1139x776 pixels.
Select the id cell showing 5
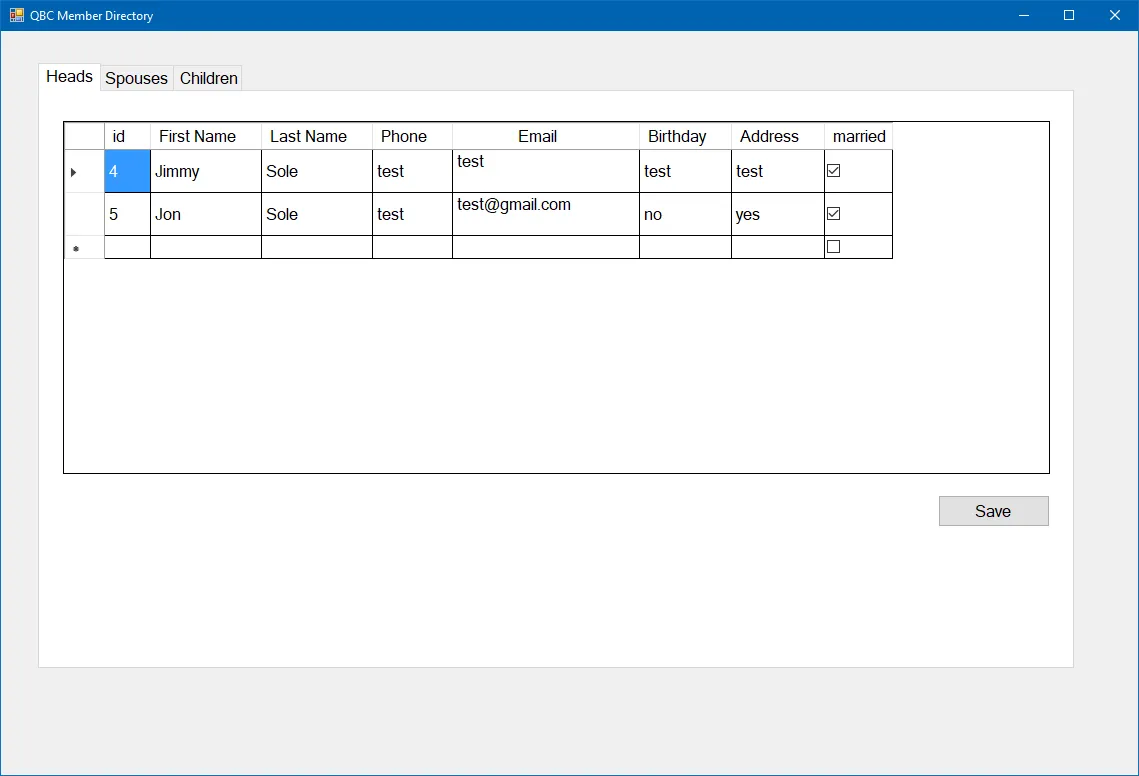pyautogui.click(x=127, y=214)
